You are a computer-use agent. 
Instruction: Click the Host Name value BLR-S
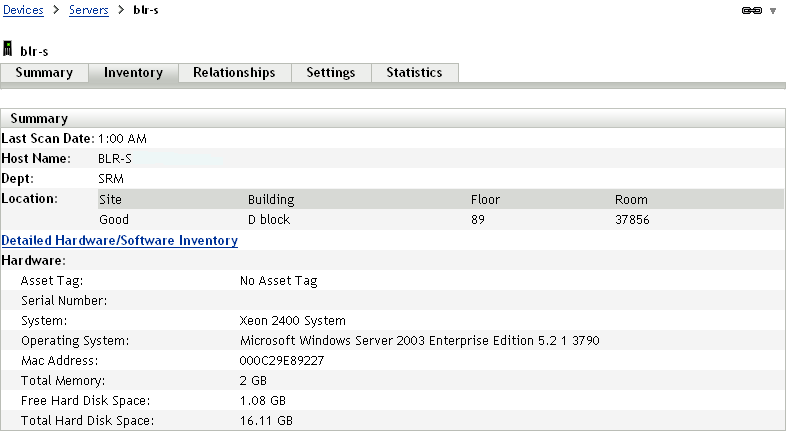tap(114, 159)
